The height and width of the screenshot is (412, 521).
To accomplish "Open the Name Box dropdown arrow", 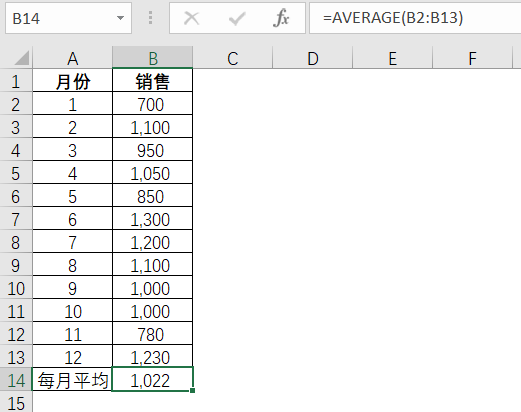I will tap(120, 18).
